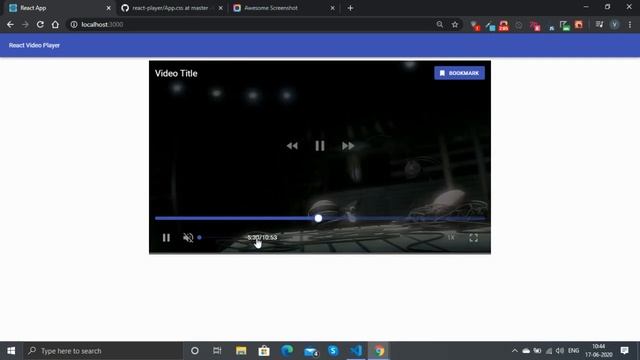The height and width of the screenshot is (360, 640).
Task: Open the system volume tray icon
Action: (560, 351)
